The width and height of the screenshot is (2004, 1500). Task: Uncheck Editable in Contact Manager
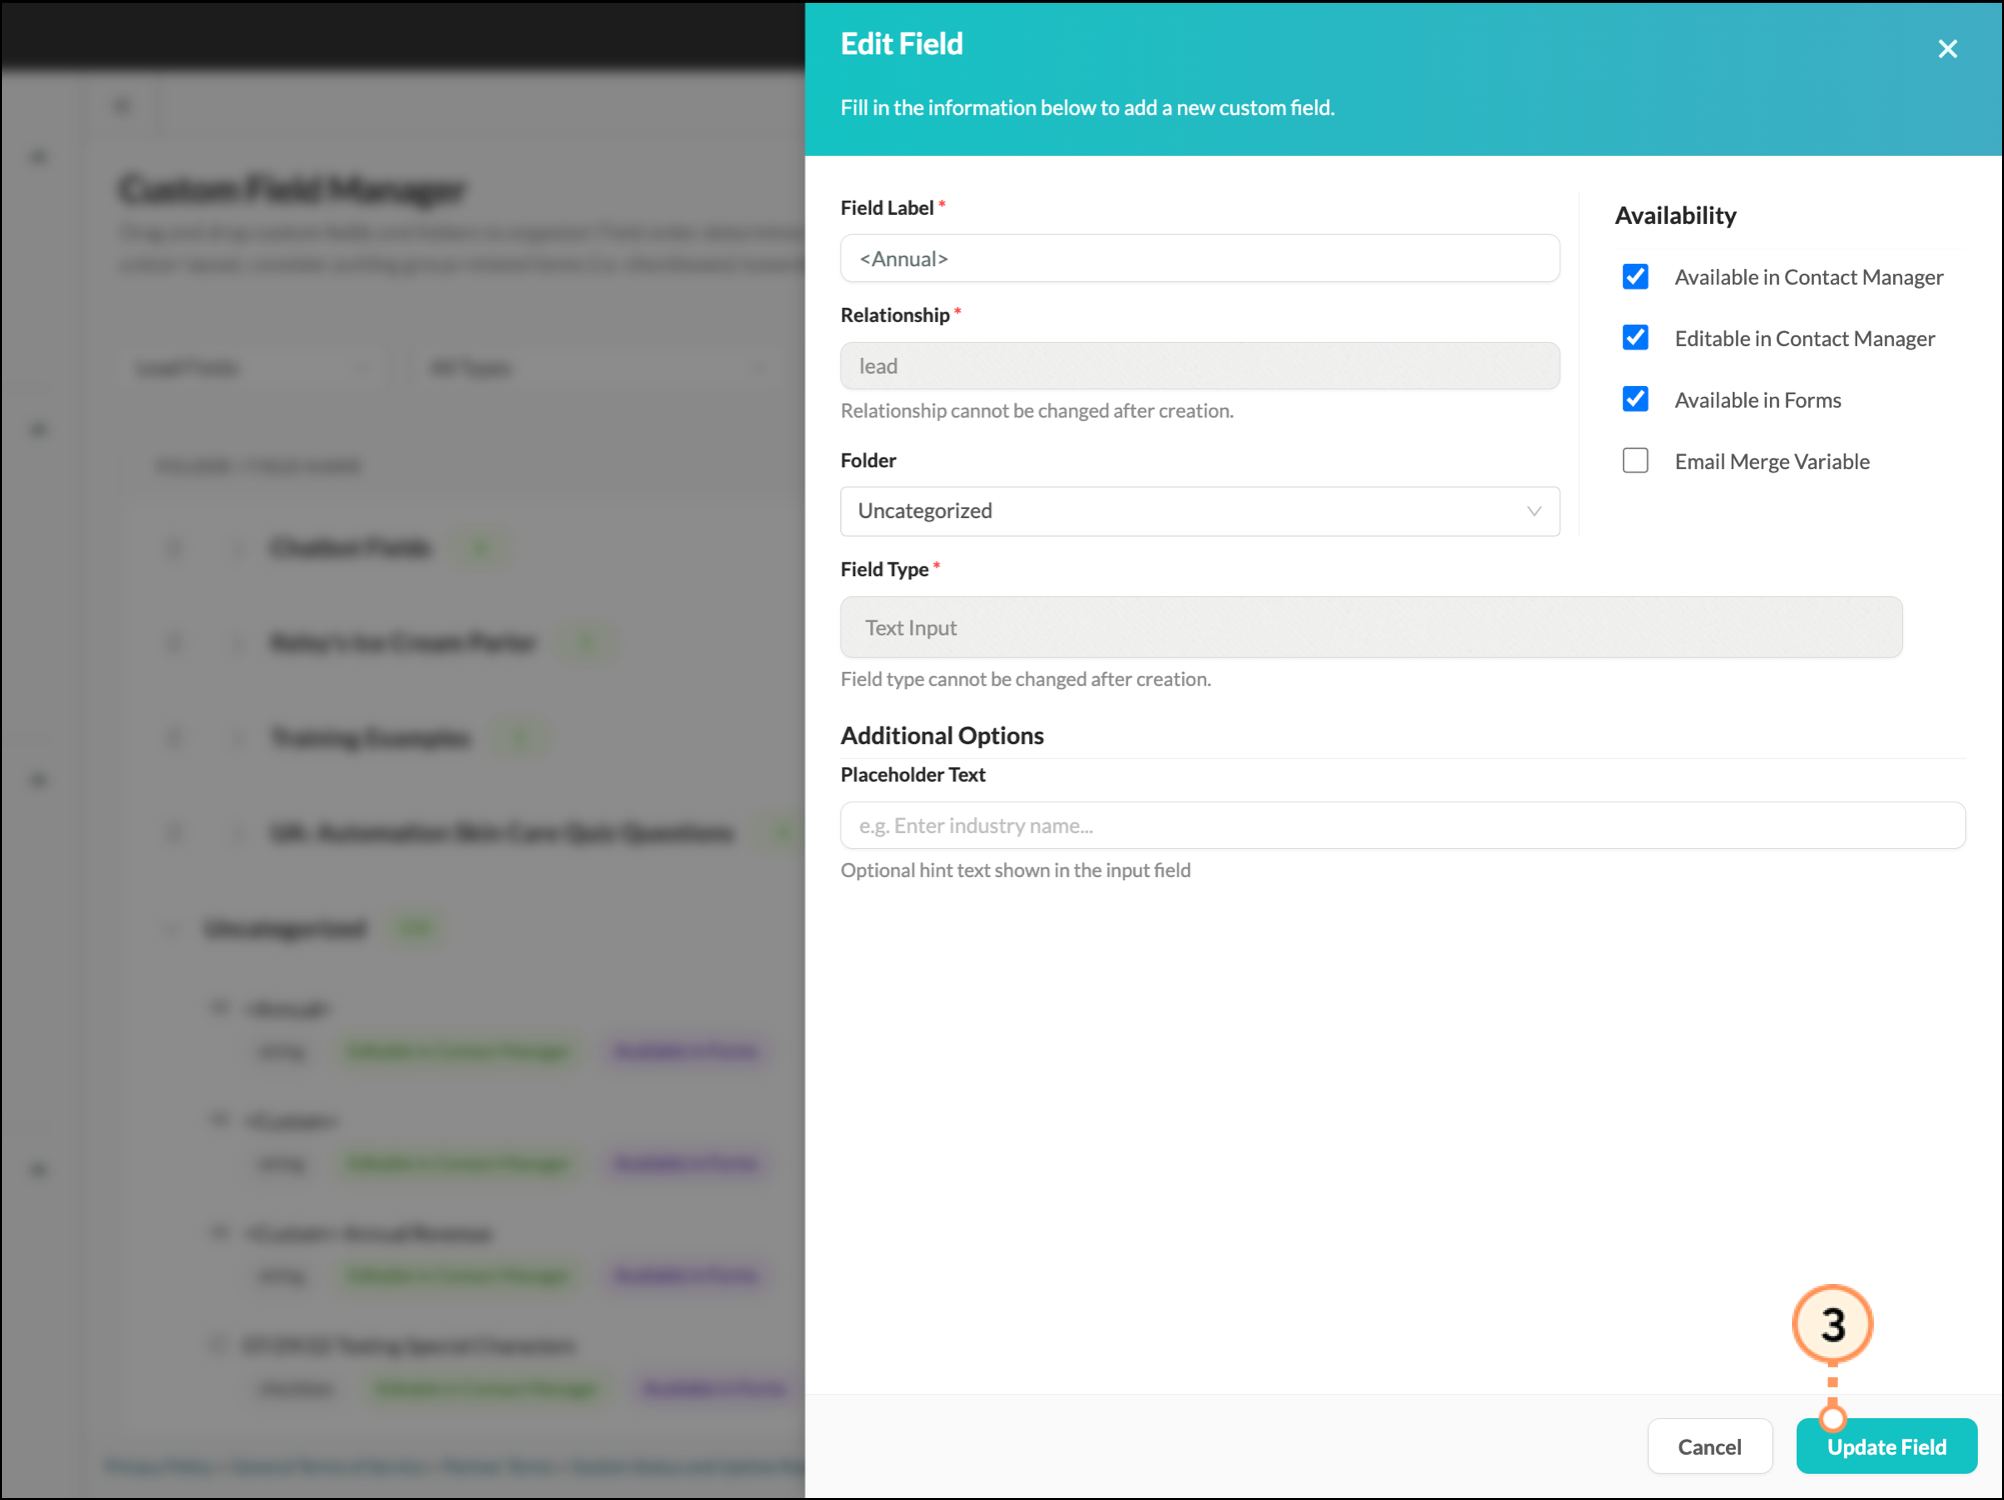coord(1635,338)
